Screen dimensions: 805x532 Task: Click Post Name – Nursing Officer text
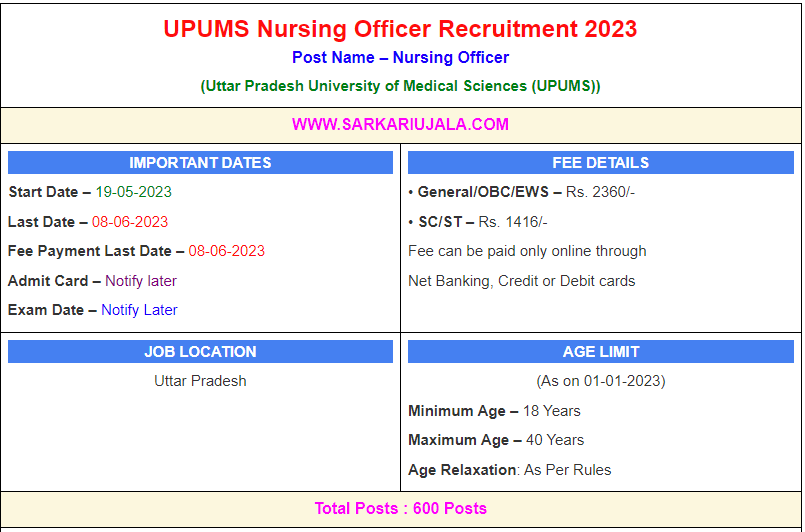[400, 58]
